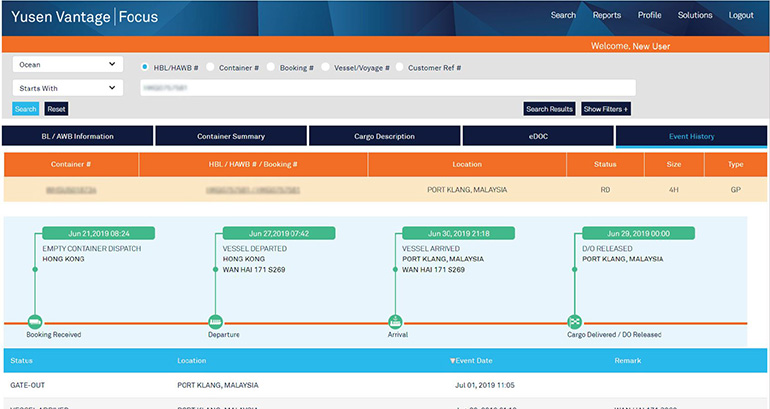Click the Arrival vessel icon on timeline
The width and height of the screenshot is (770, 409).
[x=395, y=322]
